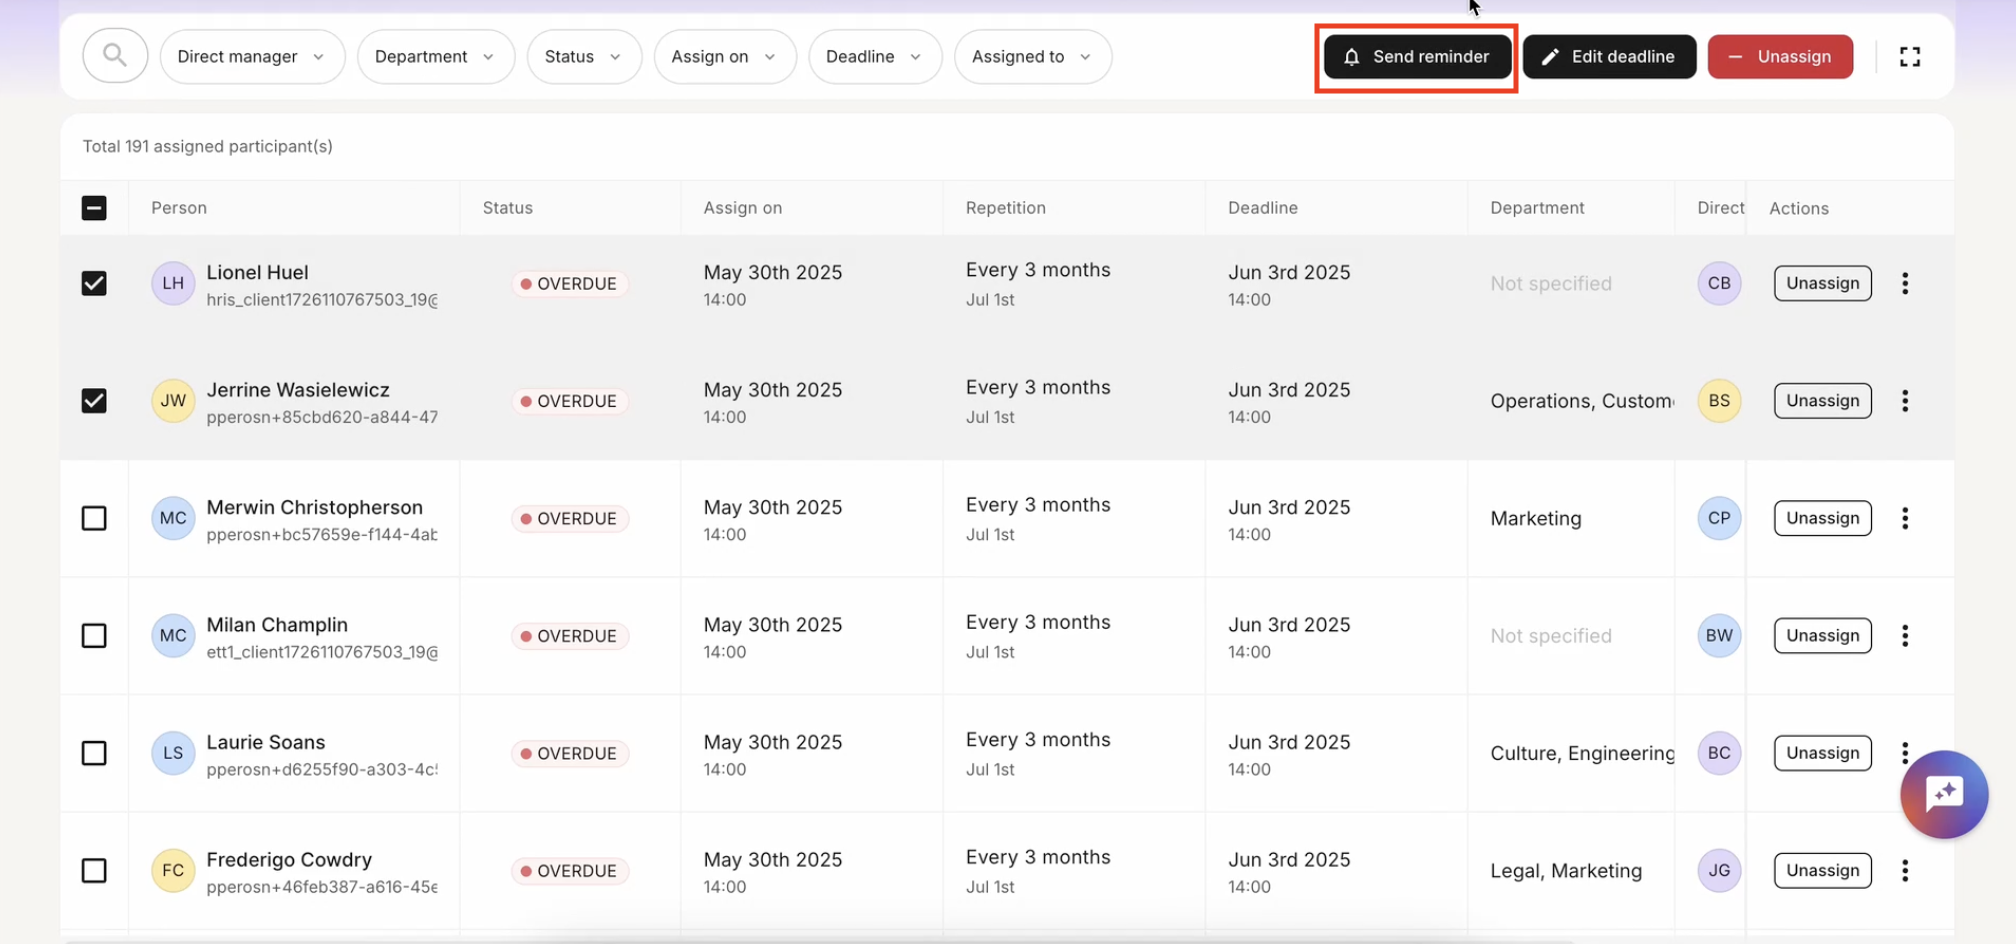Screen dimensions: 2016x944
Task: Open the AI chat assistant bubble
Action: point(1943,794)
